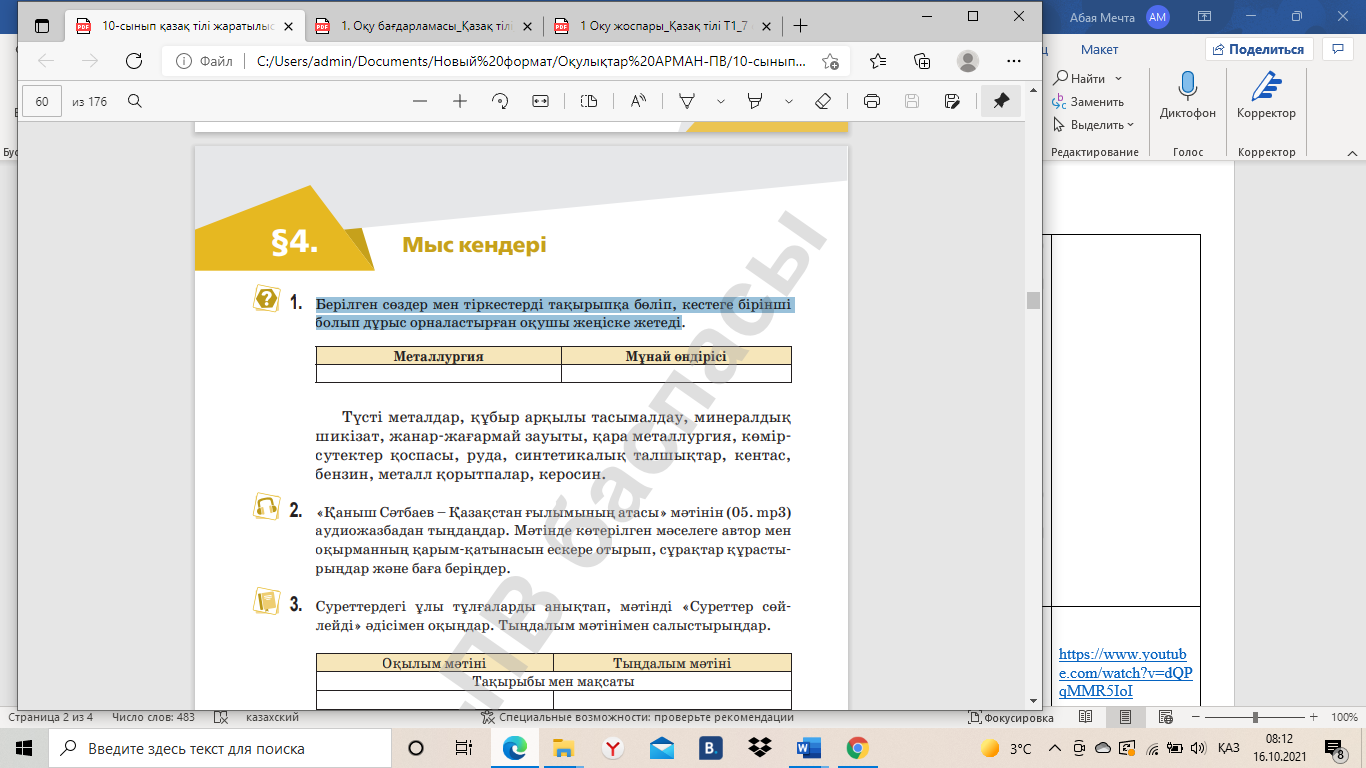The width and height of the screenshot is (1366, 768).
Task: Click the Page view icon
Action: point(589,101)
